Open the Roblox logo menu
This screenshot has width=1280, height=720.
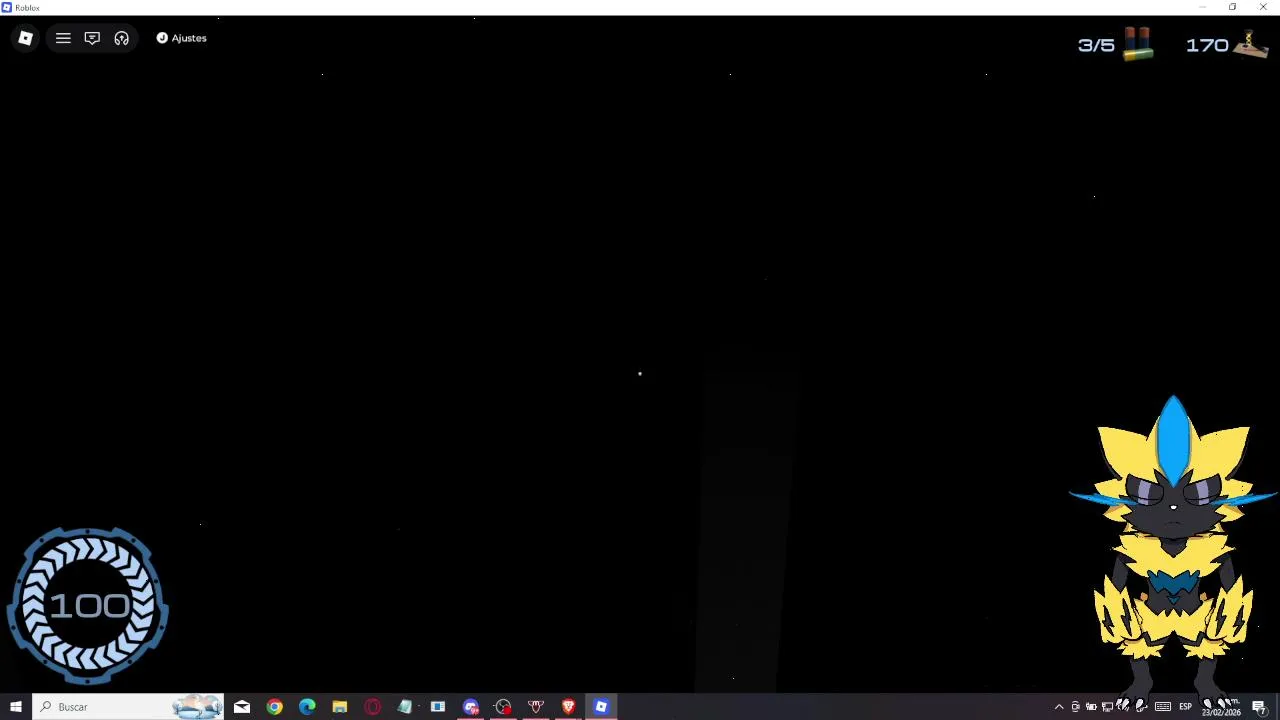[x=25, y=38]
